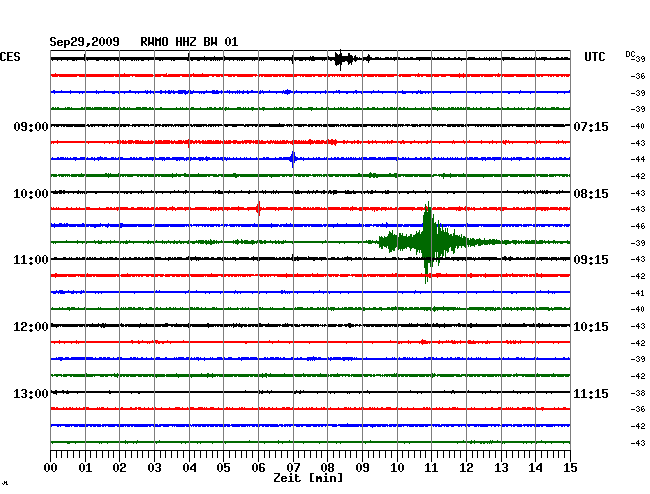This screenshot has width=650, height=494.
Task: Click the 10:15 UTC time label
Action: point(591,327)
